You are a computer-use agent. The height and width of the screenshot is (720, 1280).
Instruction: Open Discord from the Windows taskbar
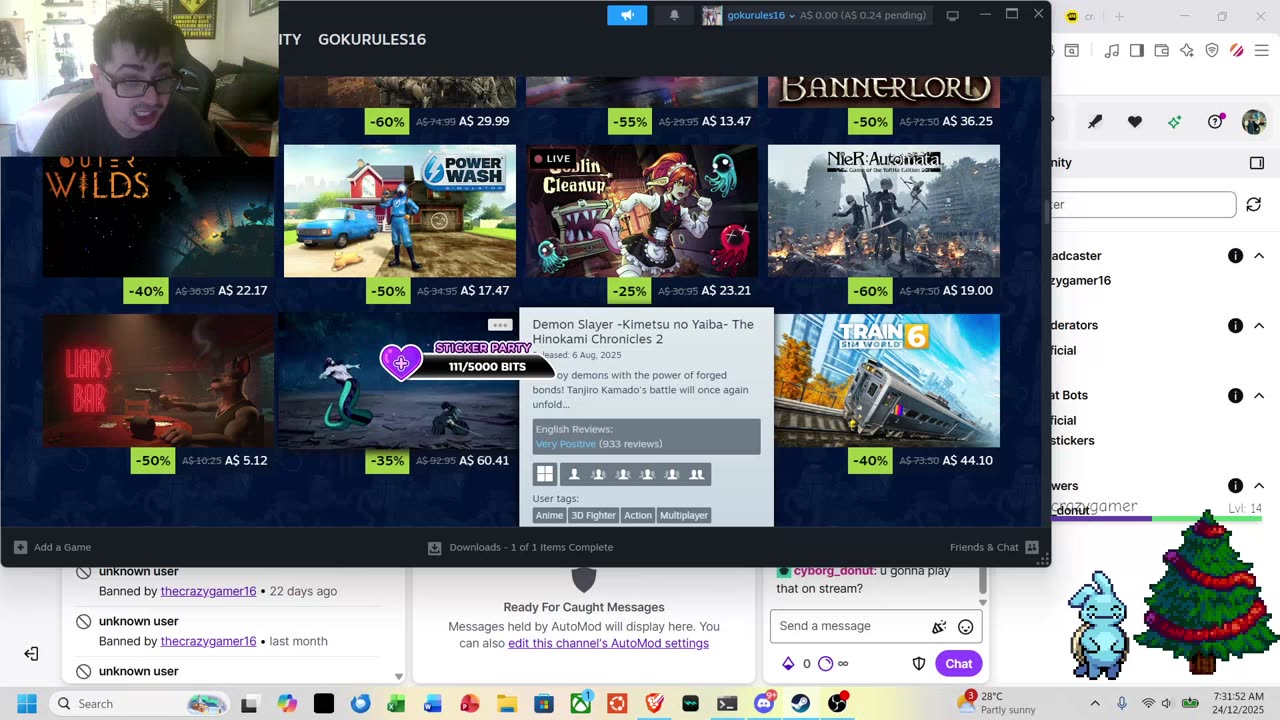point(764,704)
